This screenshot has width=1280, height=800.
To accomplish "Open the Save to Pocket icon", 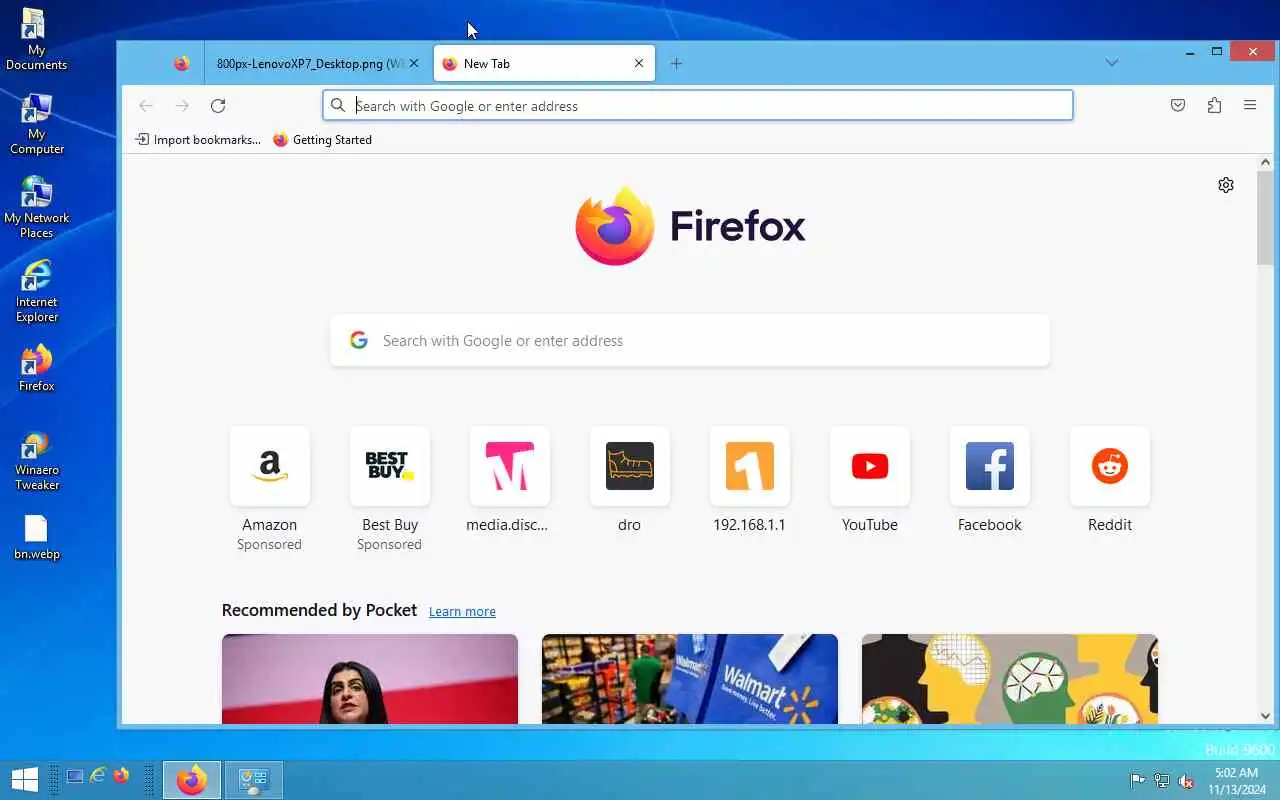I will pyautogui.click(x=1178, y=105).
